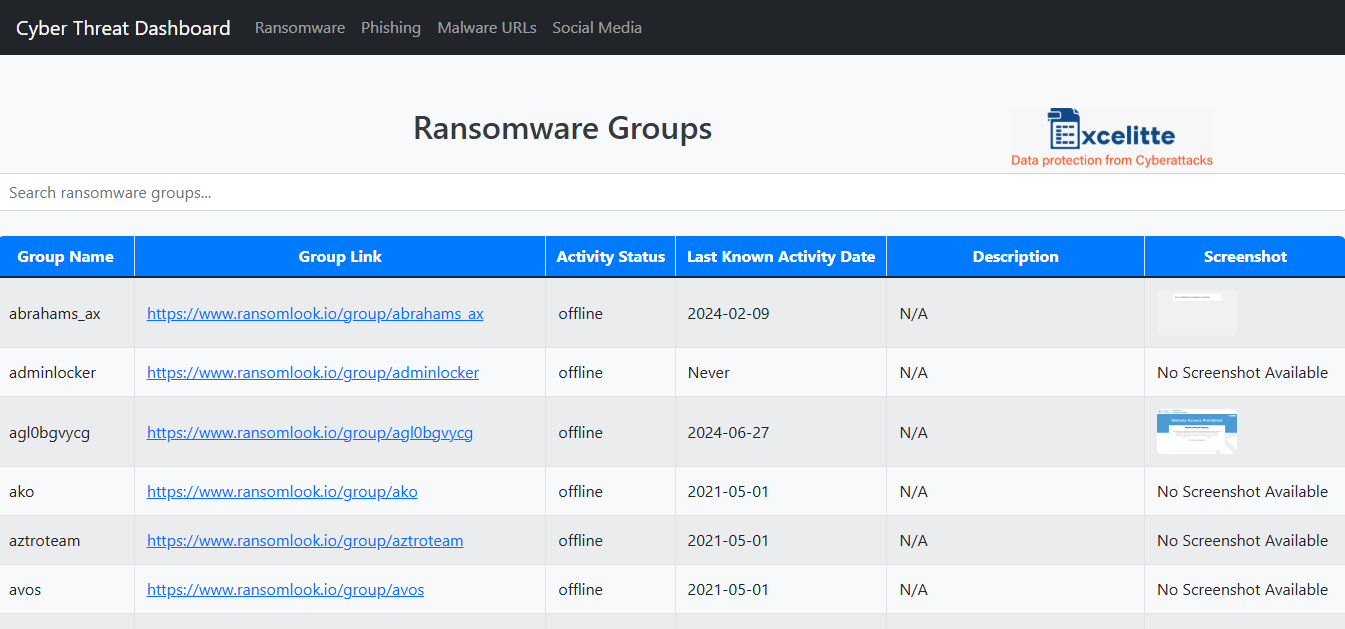Open the agl0bgvycg group link
Viewport: 1345px width, 629px height.
coord(310,432)
